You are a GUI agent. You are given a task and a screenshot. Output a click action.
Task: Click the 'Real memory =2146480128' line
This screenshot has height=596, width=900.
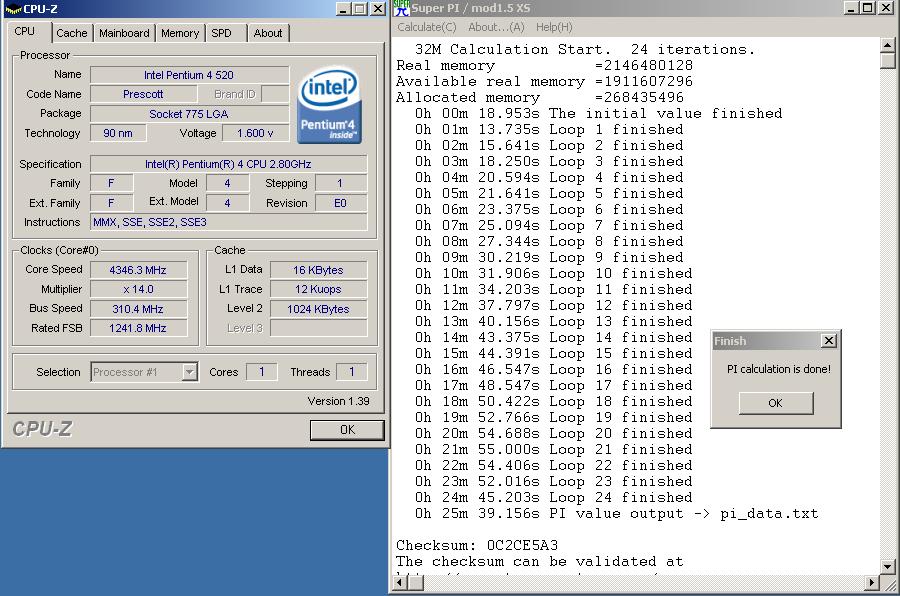544,65
